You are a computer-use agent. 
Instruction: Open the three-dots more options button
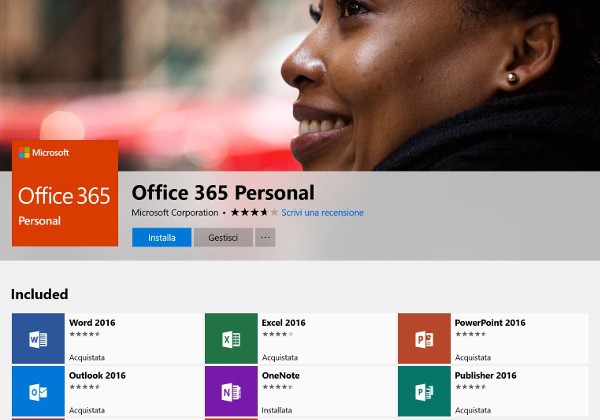click(265, 238)
